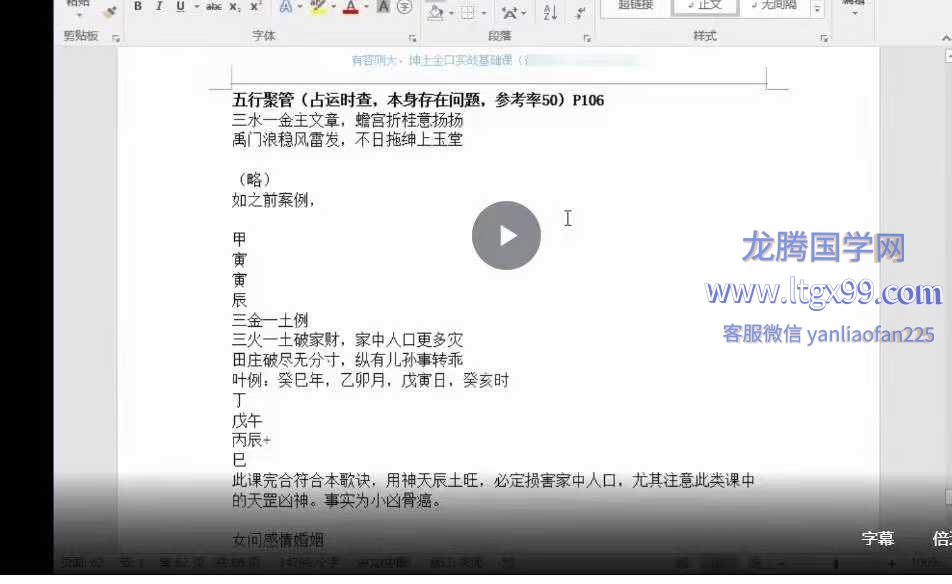Apply paragraph shading with the paint bucket icon

point(436,12)
